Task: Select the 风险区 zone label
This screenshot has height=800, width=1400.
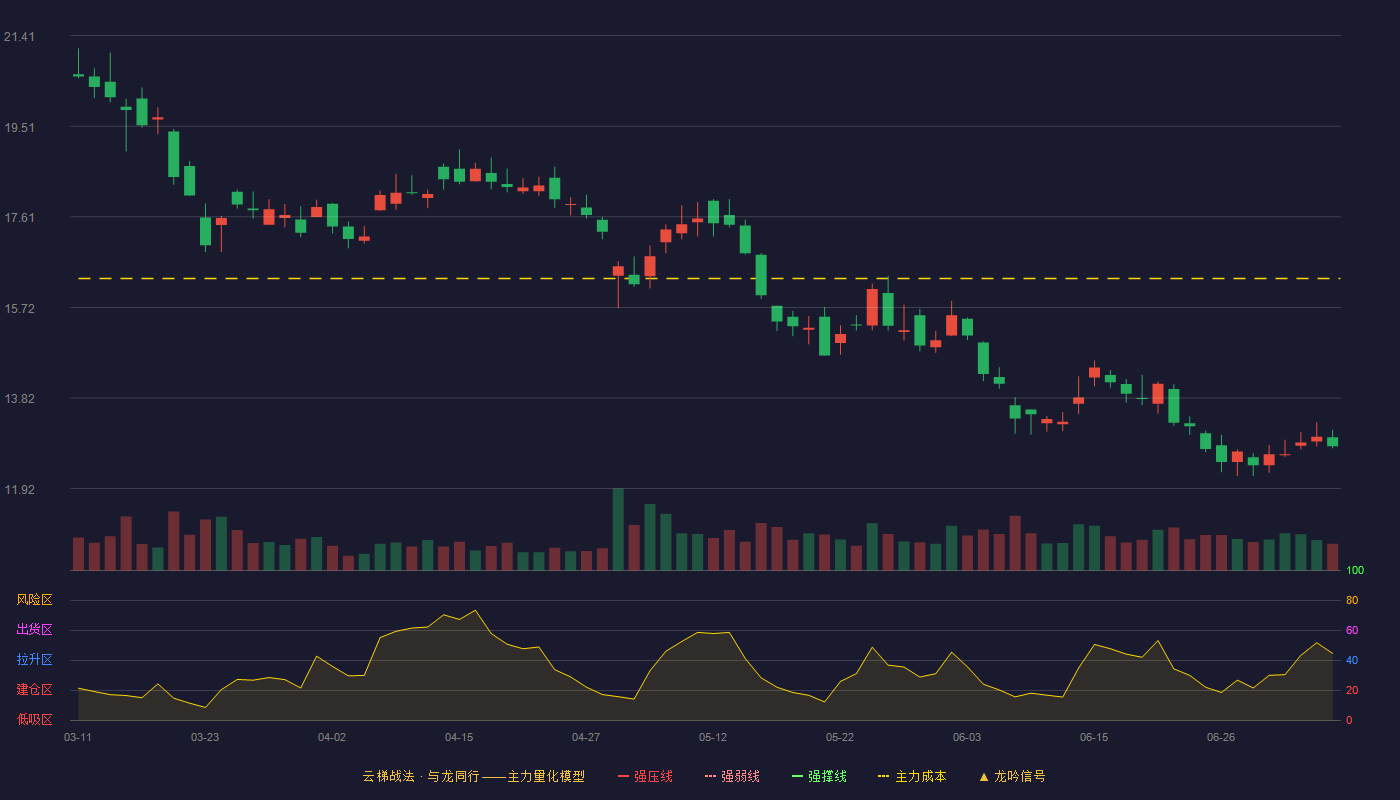Action: (34, 600)
